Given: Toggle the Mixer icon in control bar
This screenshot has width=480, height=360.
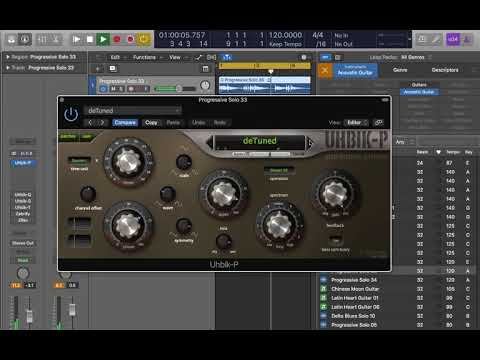Looking at the screenshot, I should 42,39.
